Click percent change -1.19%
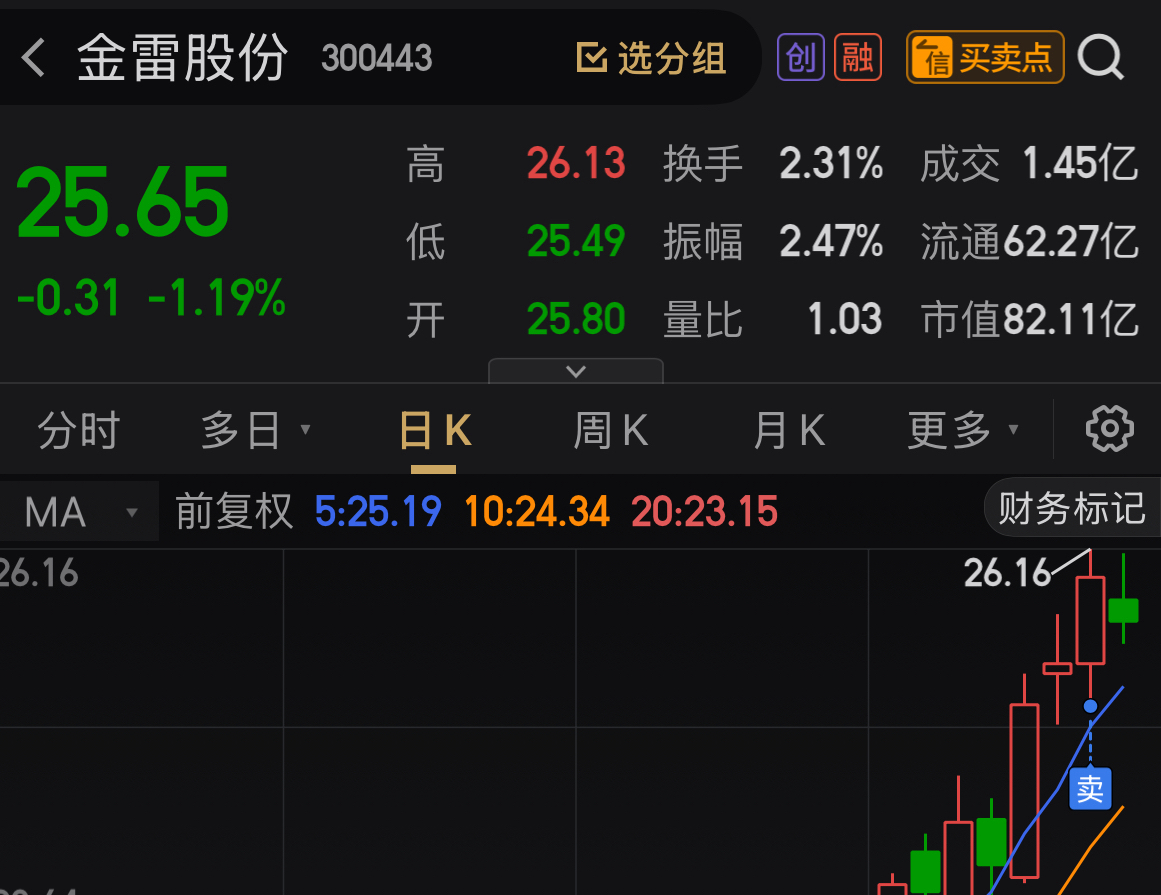The width and height of the screenshot is (1161, 895). (x=216, y=298)
